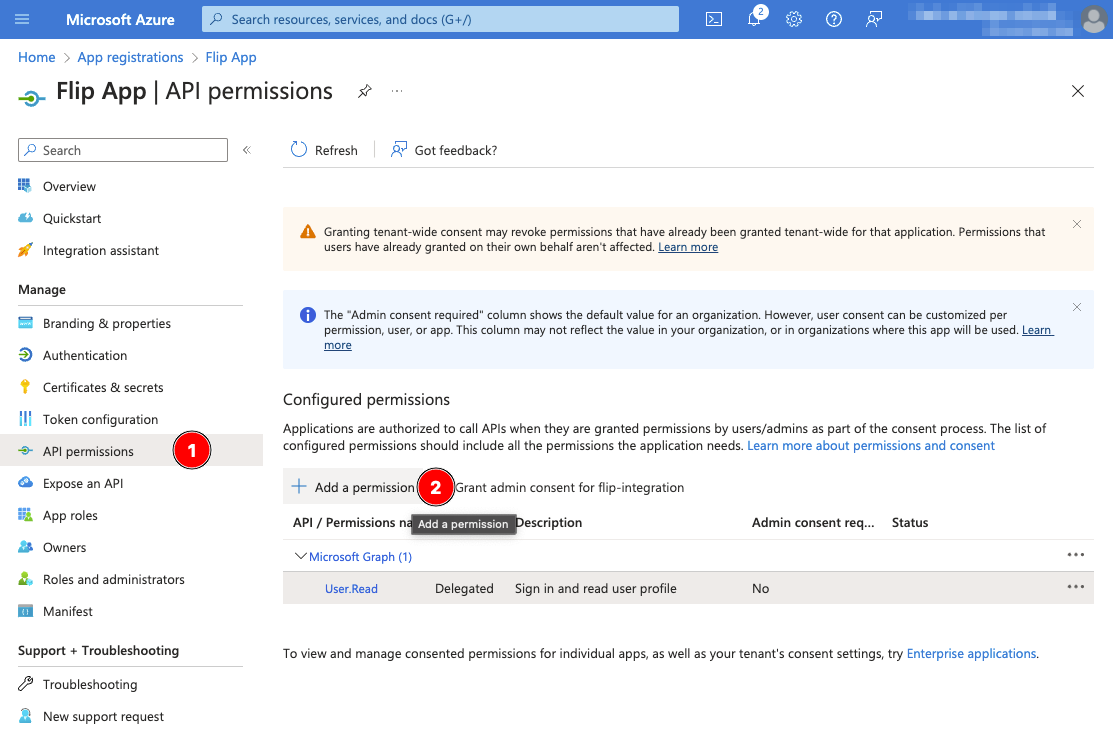Open the feedback icon in top bar
The width and height of the screenshot is (1113, 742).
coord(874,19)
